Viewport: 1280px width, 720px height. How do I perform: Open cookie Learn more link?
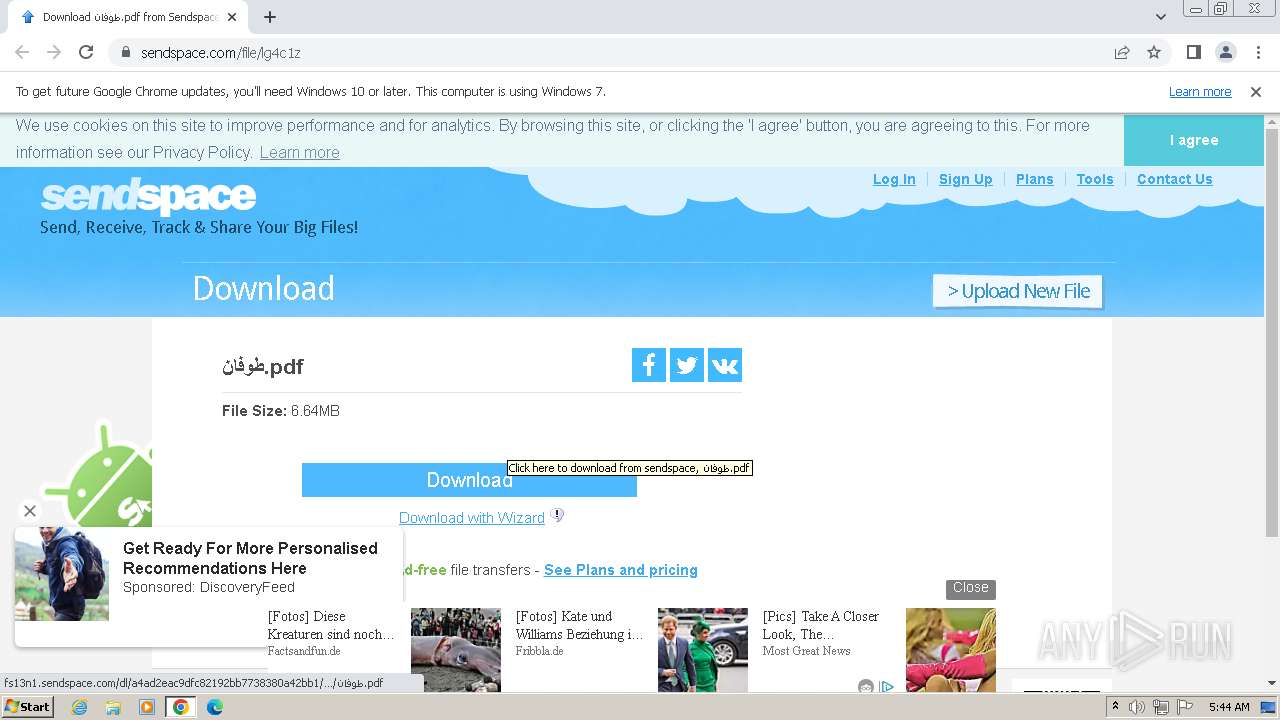(x=299, y=152)
